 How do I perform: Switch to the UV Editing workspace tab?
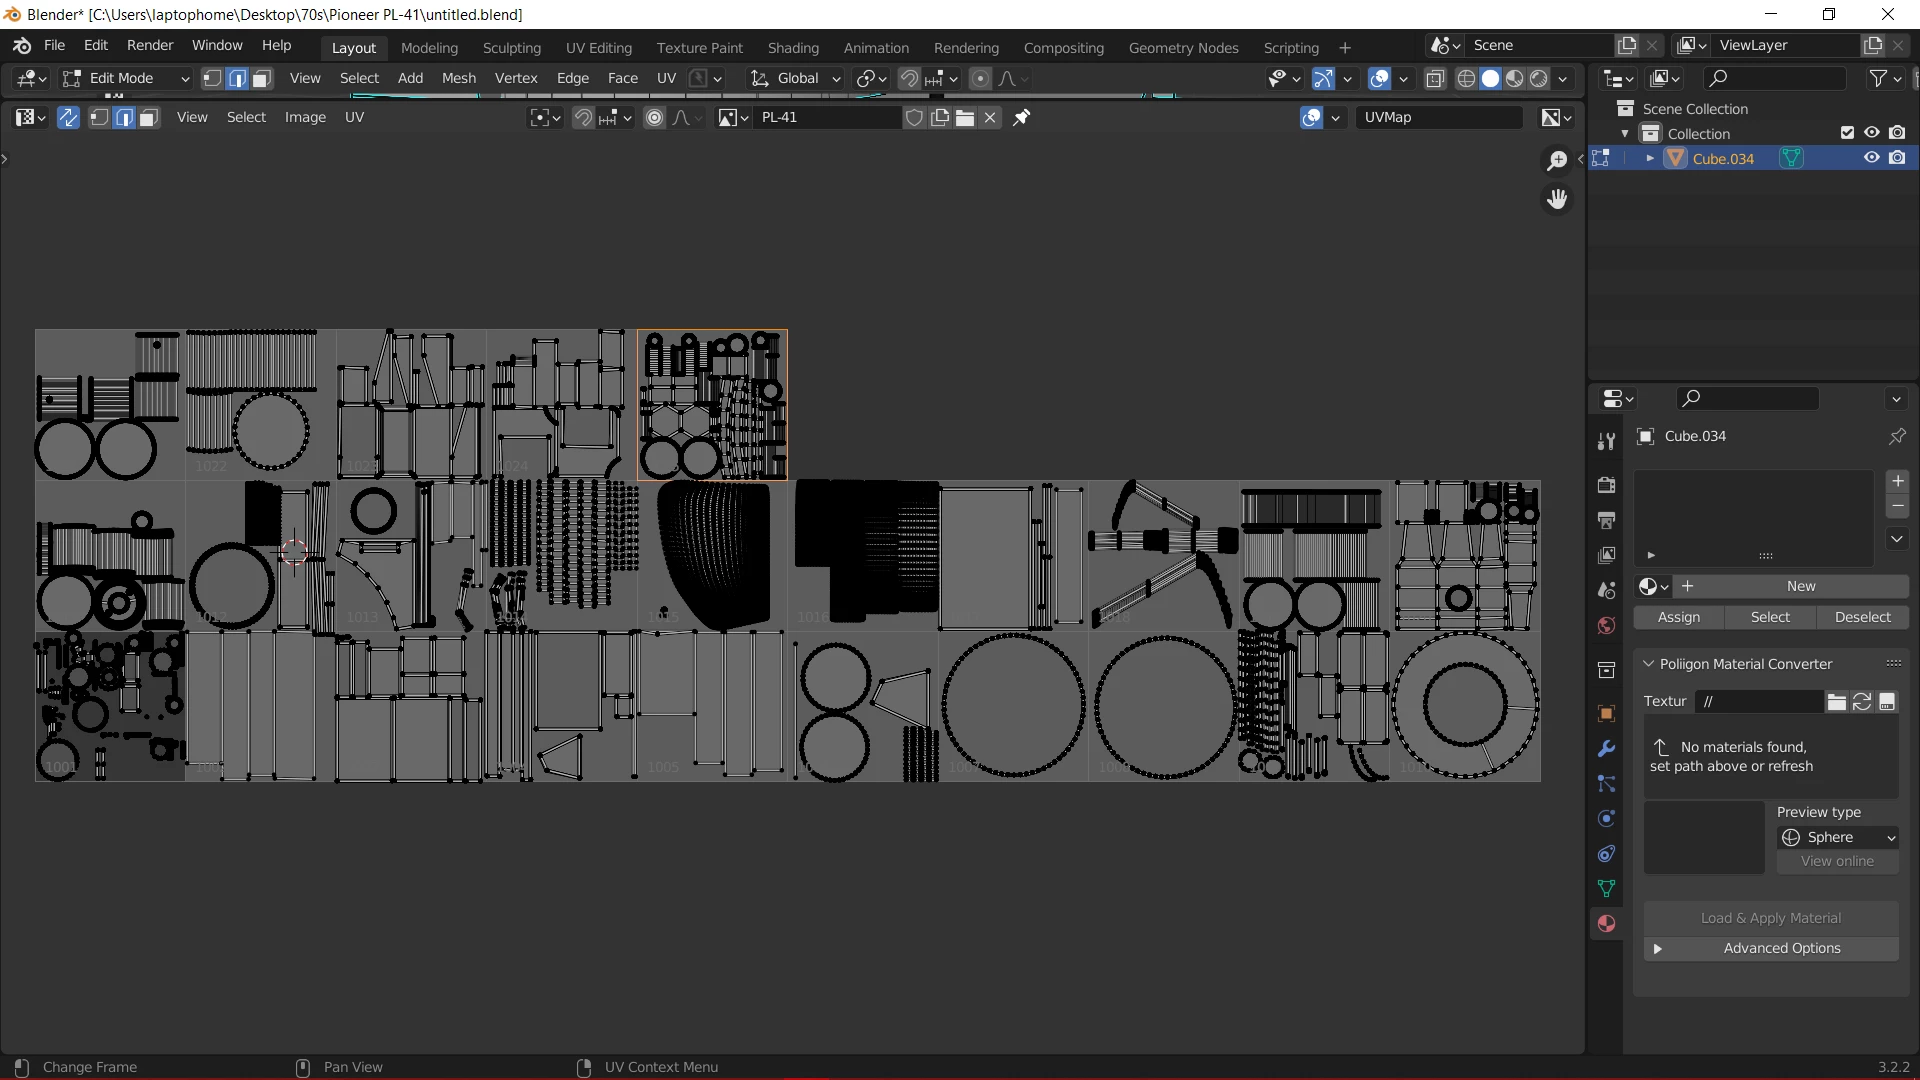point(598,48)
